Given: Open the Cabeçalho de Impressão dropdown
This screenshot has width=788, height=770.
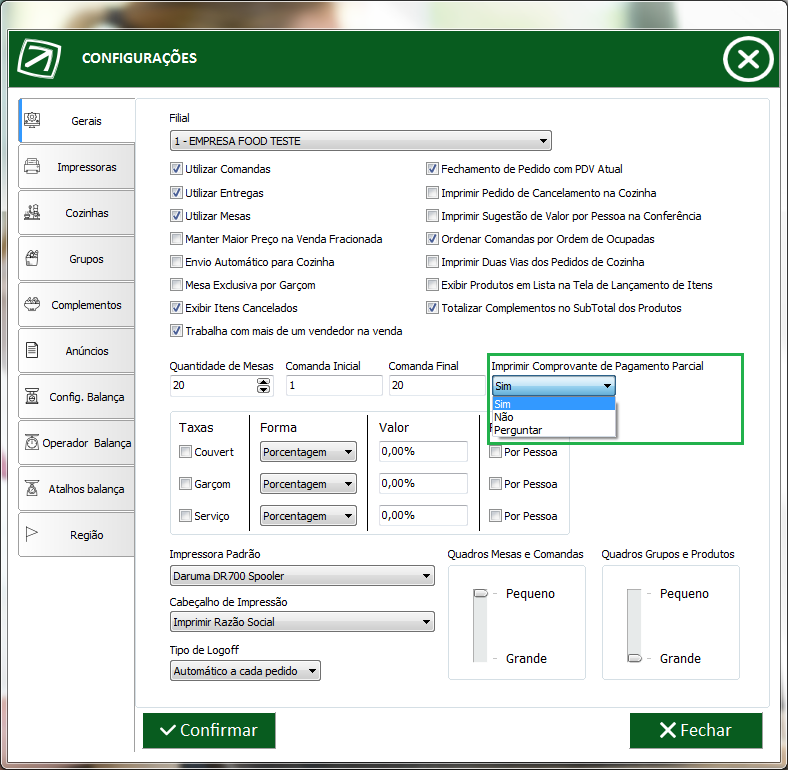Looking at the screenshot, I should [x=302, y=622].
